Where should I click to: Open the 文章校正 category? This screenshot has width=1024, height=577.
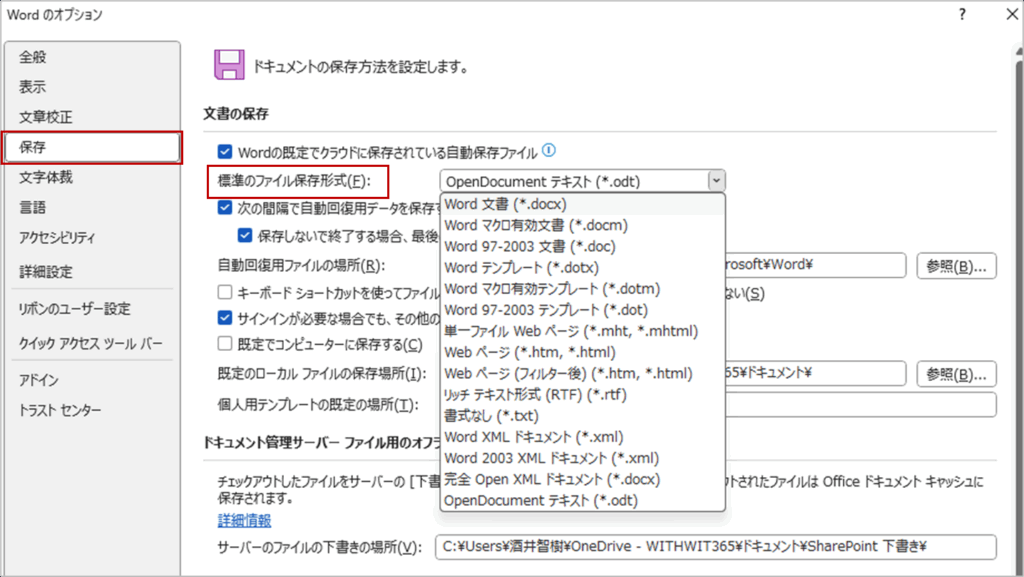click(92, 117)
